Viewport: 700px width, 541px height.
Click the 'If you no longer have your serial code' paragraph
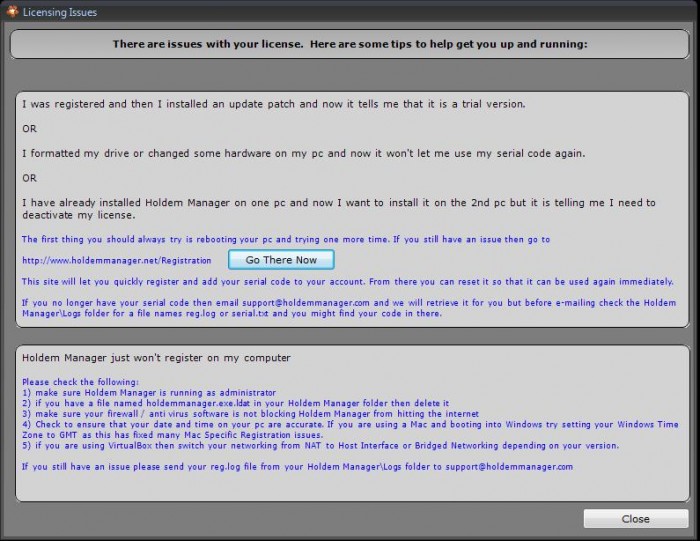tap(349, 308)
